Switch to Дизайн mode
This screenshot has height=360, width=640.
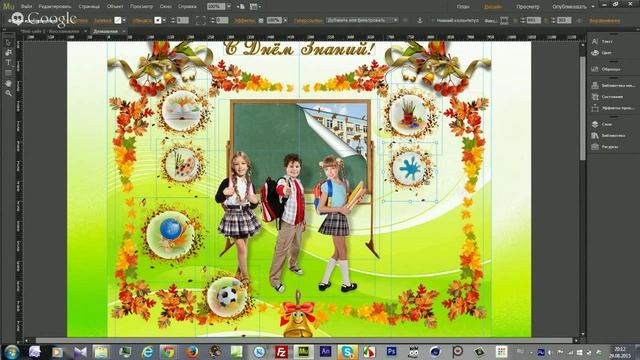493,7
